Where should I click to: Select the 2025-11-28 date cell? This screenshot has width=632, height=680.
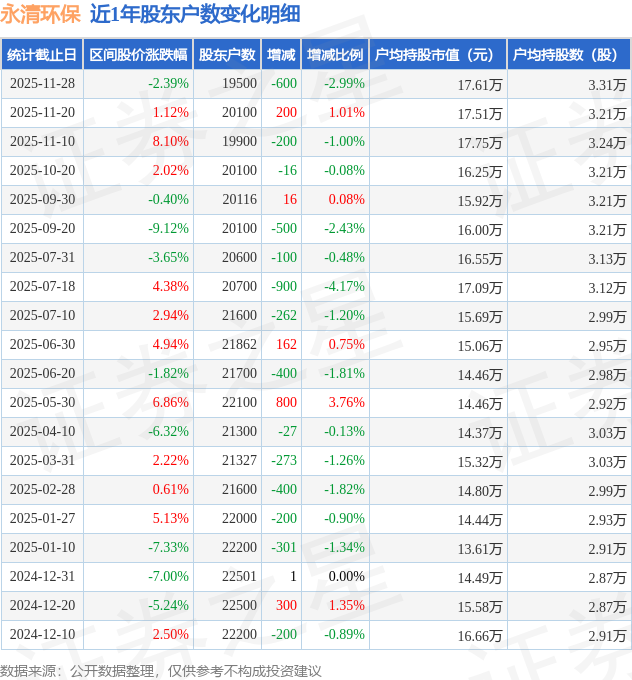[42, 84]
